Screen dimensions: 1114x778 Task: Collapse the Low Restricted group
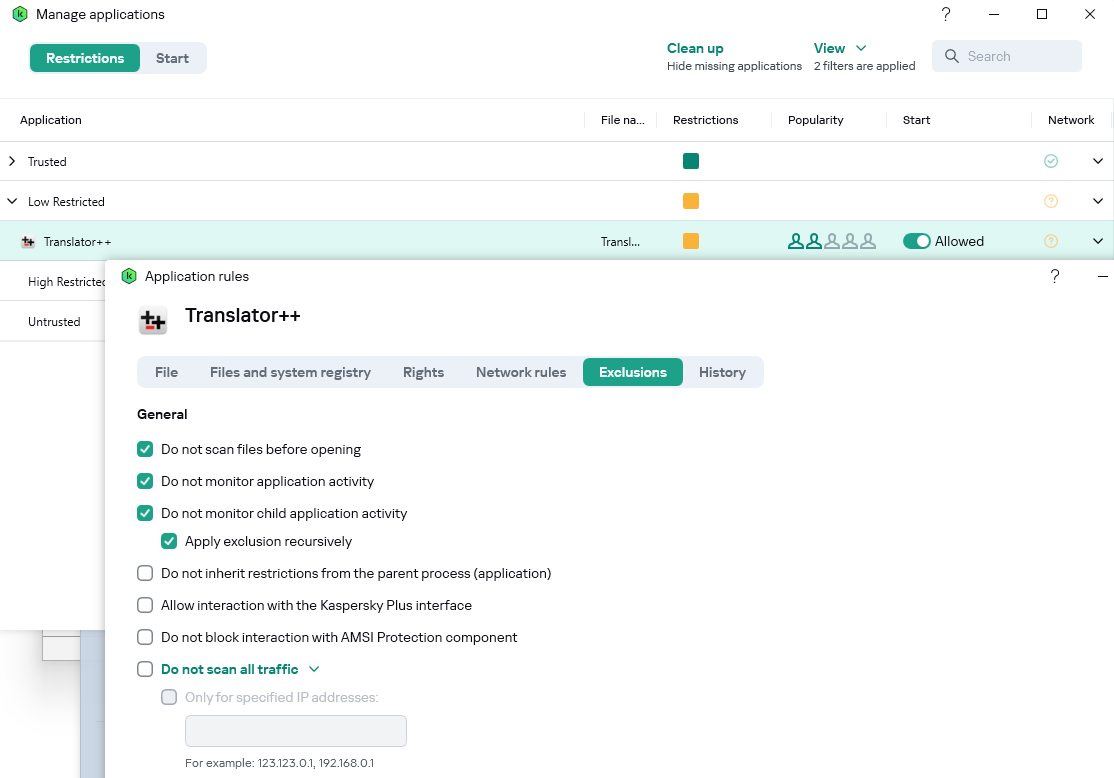pyautogui.click(x=12, y=201)
